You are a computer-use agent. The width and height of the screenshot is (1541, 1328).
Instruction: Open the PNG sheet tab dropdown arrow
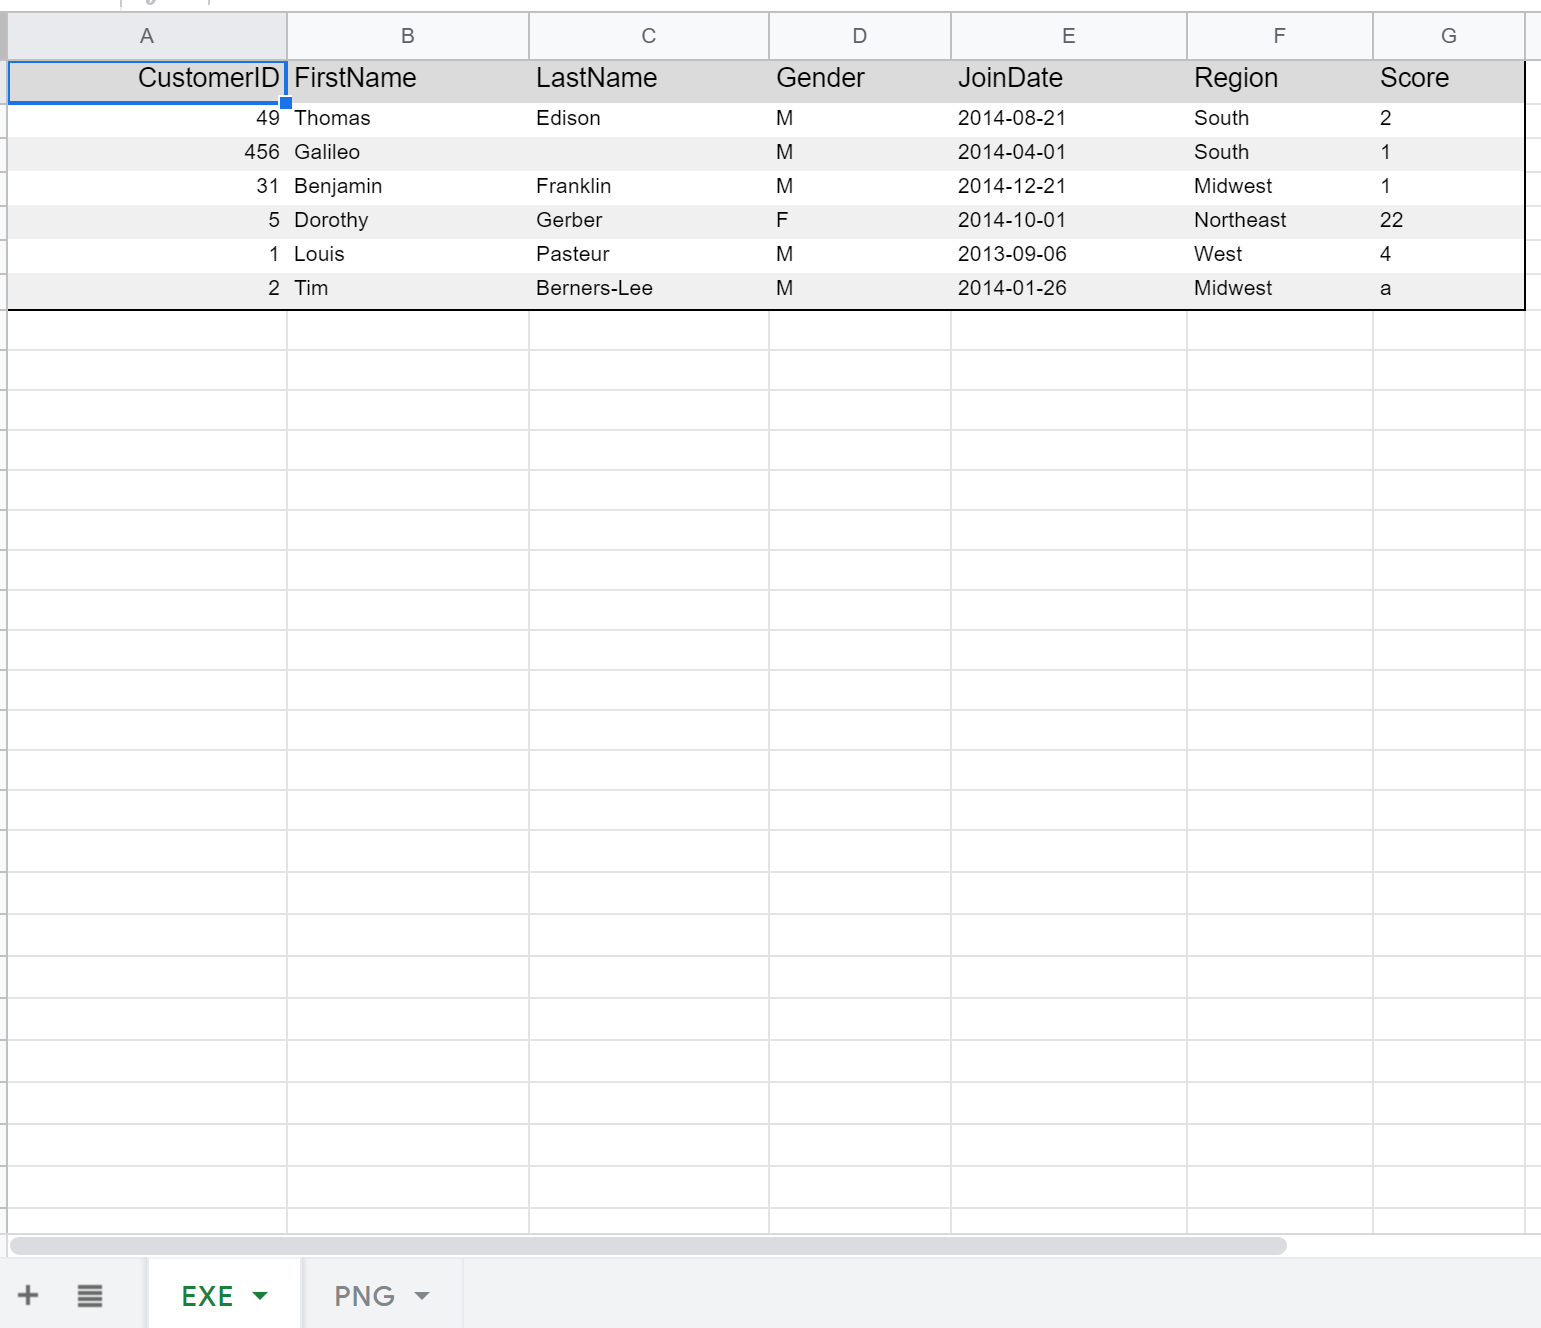point(422,1295)
